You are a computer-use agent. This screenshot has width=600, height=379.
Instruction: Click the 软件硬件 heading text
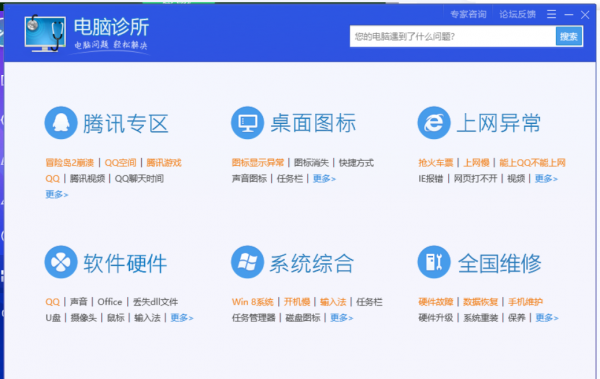point(125,263)
